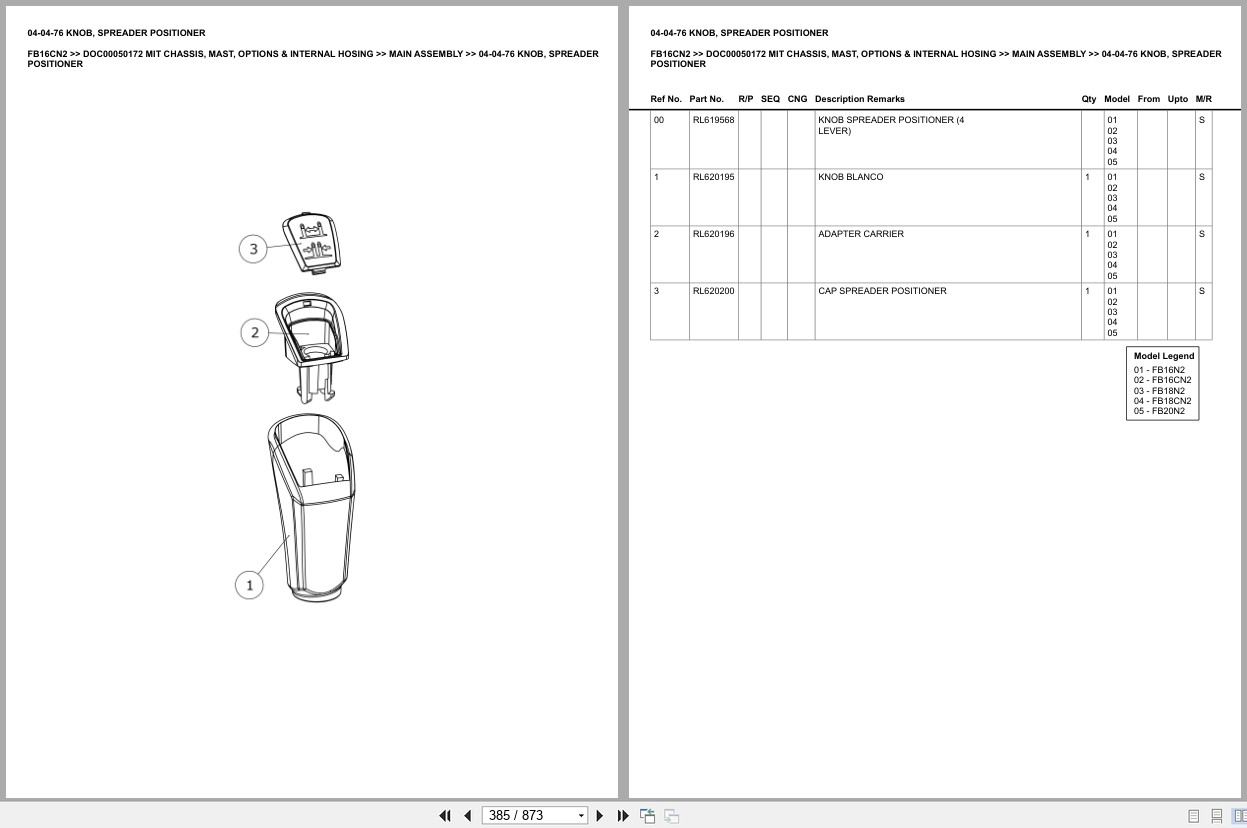Click the knob blanco body drawing

click(312, 508)
